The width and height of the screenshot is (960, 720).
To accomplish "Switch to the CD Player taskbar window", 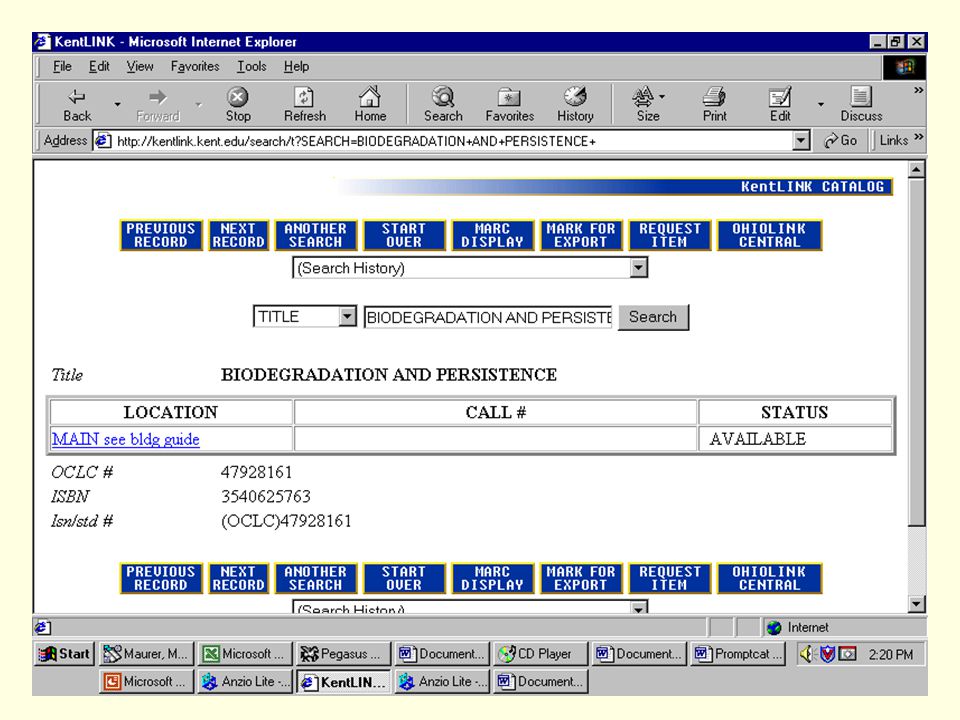I will coord(539,654).
